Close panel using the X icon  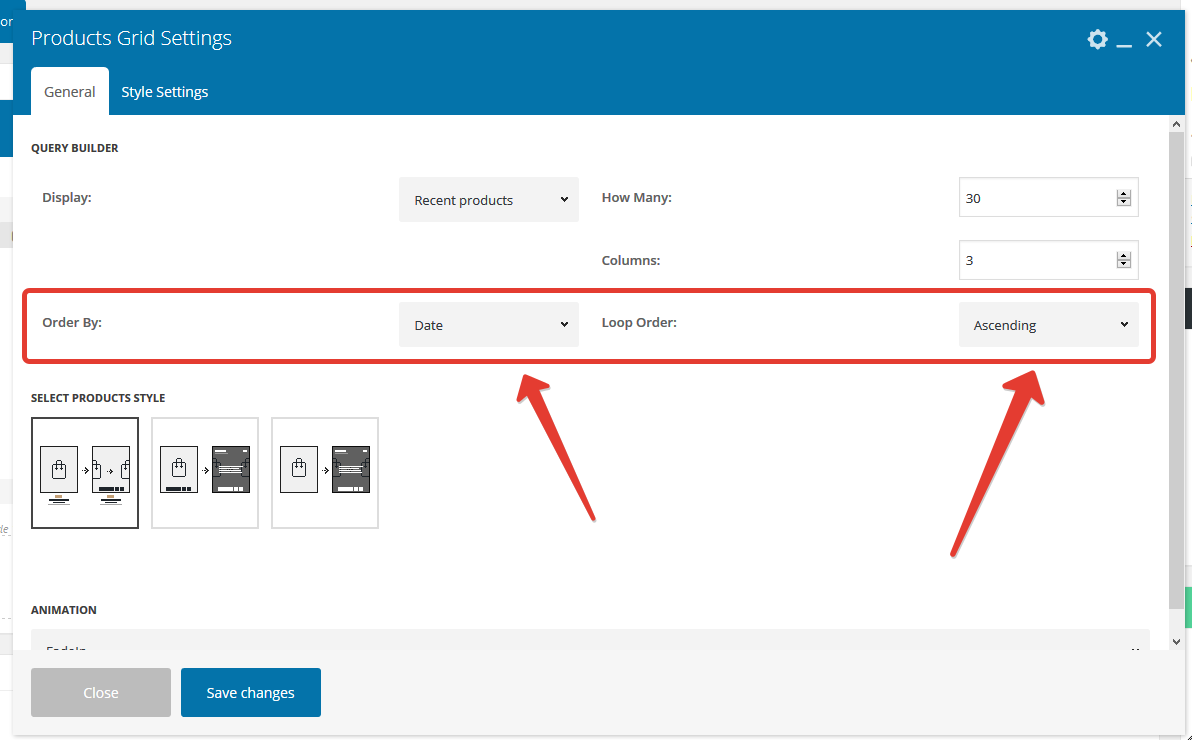click(x=1154, y=39)
